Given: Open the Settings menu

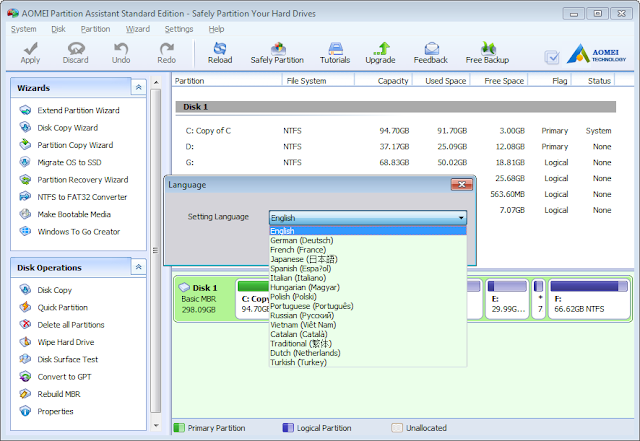Looking at the screenshot, I should 179,29.
